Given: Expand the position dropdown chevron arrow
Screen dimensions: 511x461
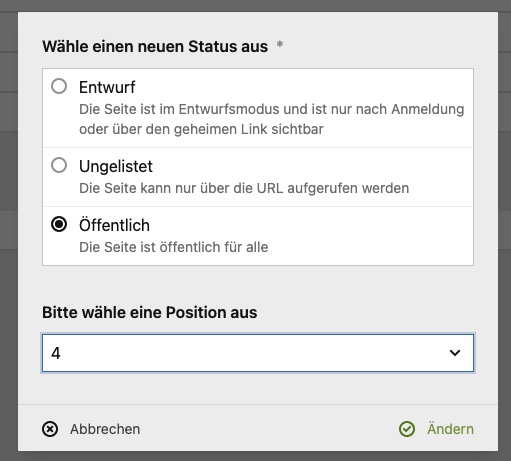Looking at the screenshot, I should [455, 353].
